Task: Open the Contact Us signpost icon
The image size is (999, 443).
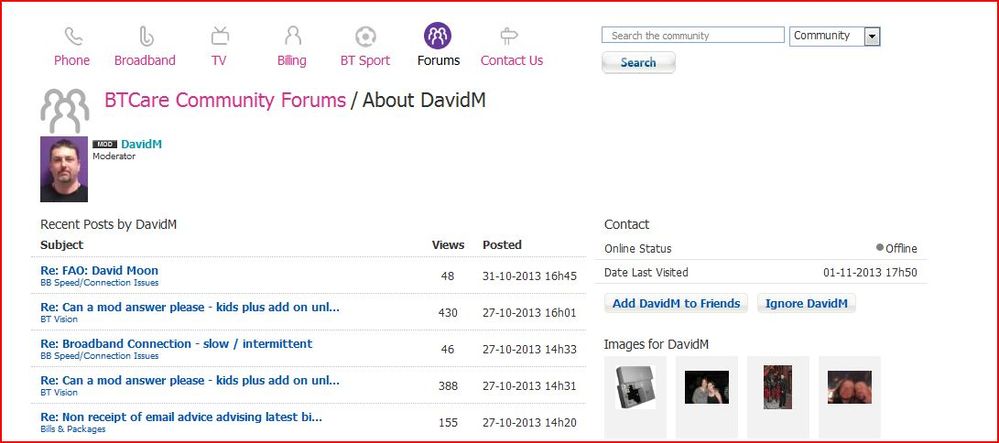Action: click(508, 36)
